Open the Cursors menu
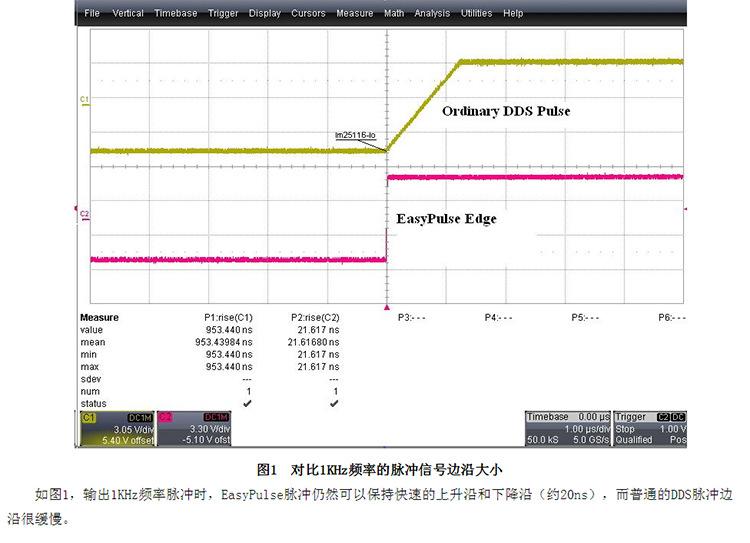 pos(308,14)
